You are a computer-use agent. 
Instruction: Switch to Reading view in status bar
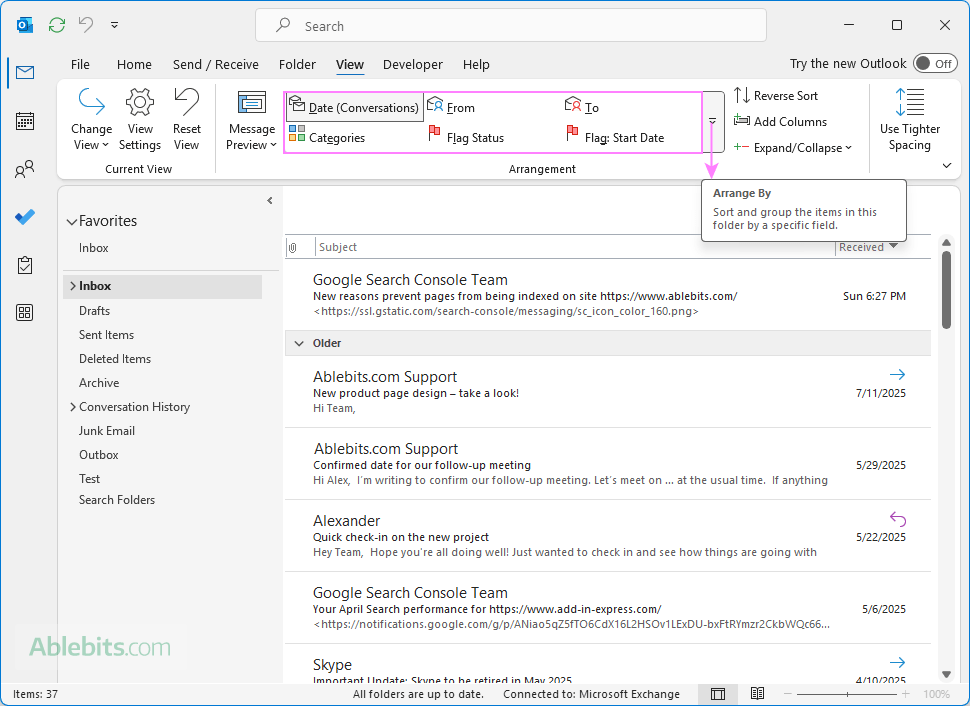click(x=757, y=694)
